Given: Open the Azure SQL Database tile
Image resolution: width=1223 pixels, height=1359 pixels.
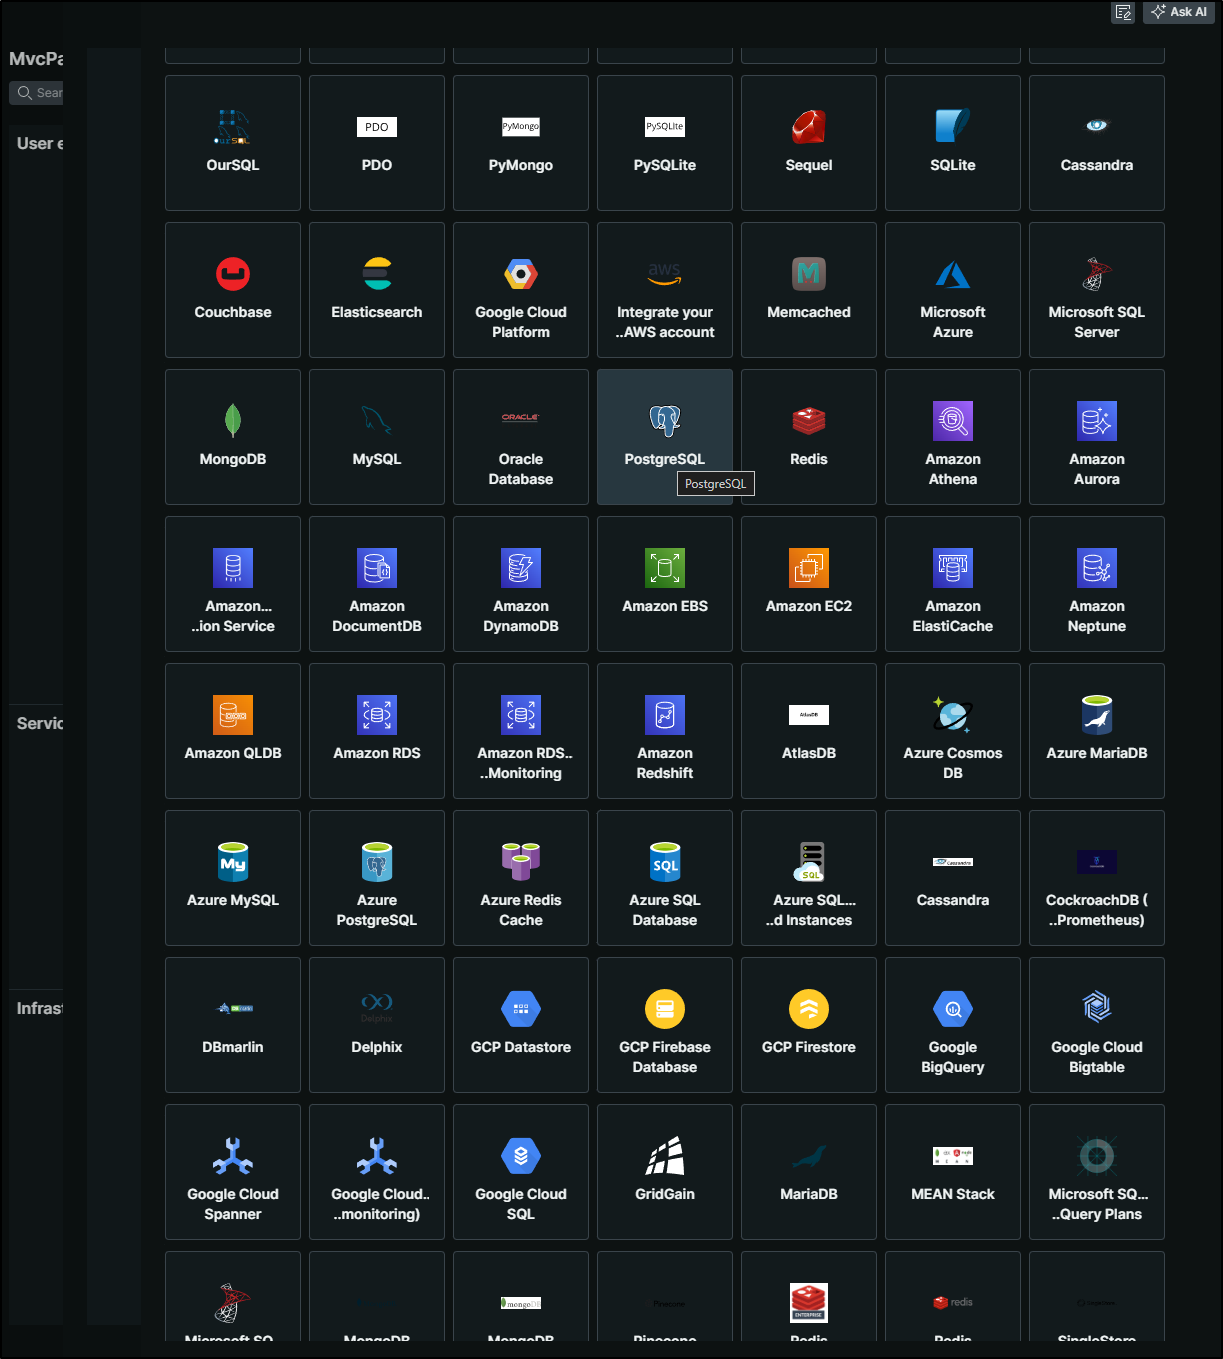Looking at the screenshot, I should [x=665, y=878].
